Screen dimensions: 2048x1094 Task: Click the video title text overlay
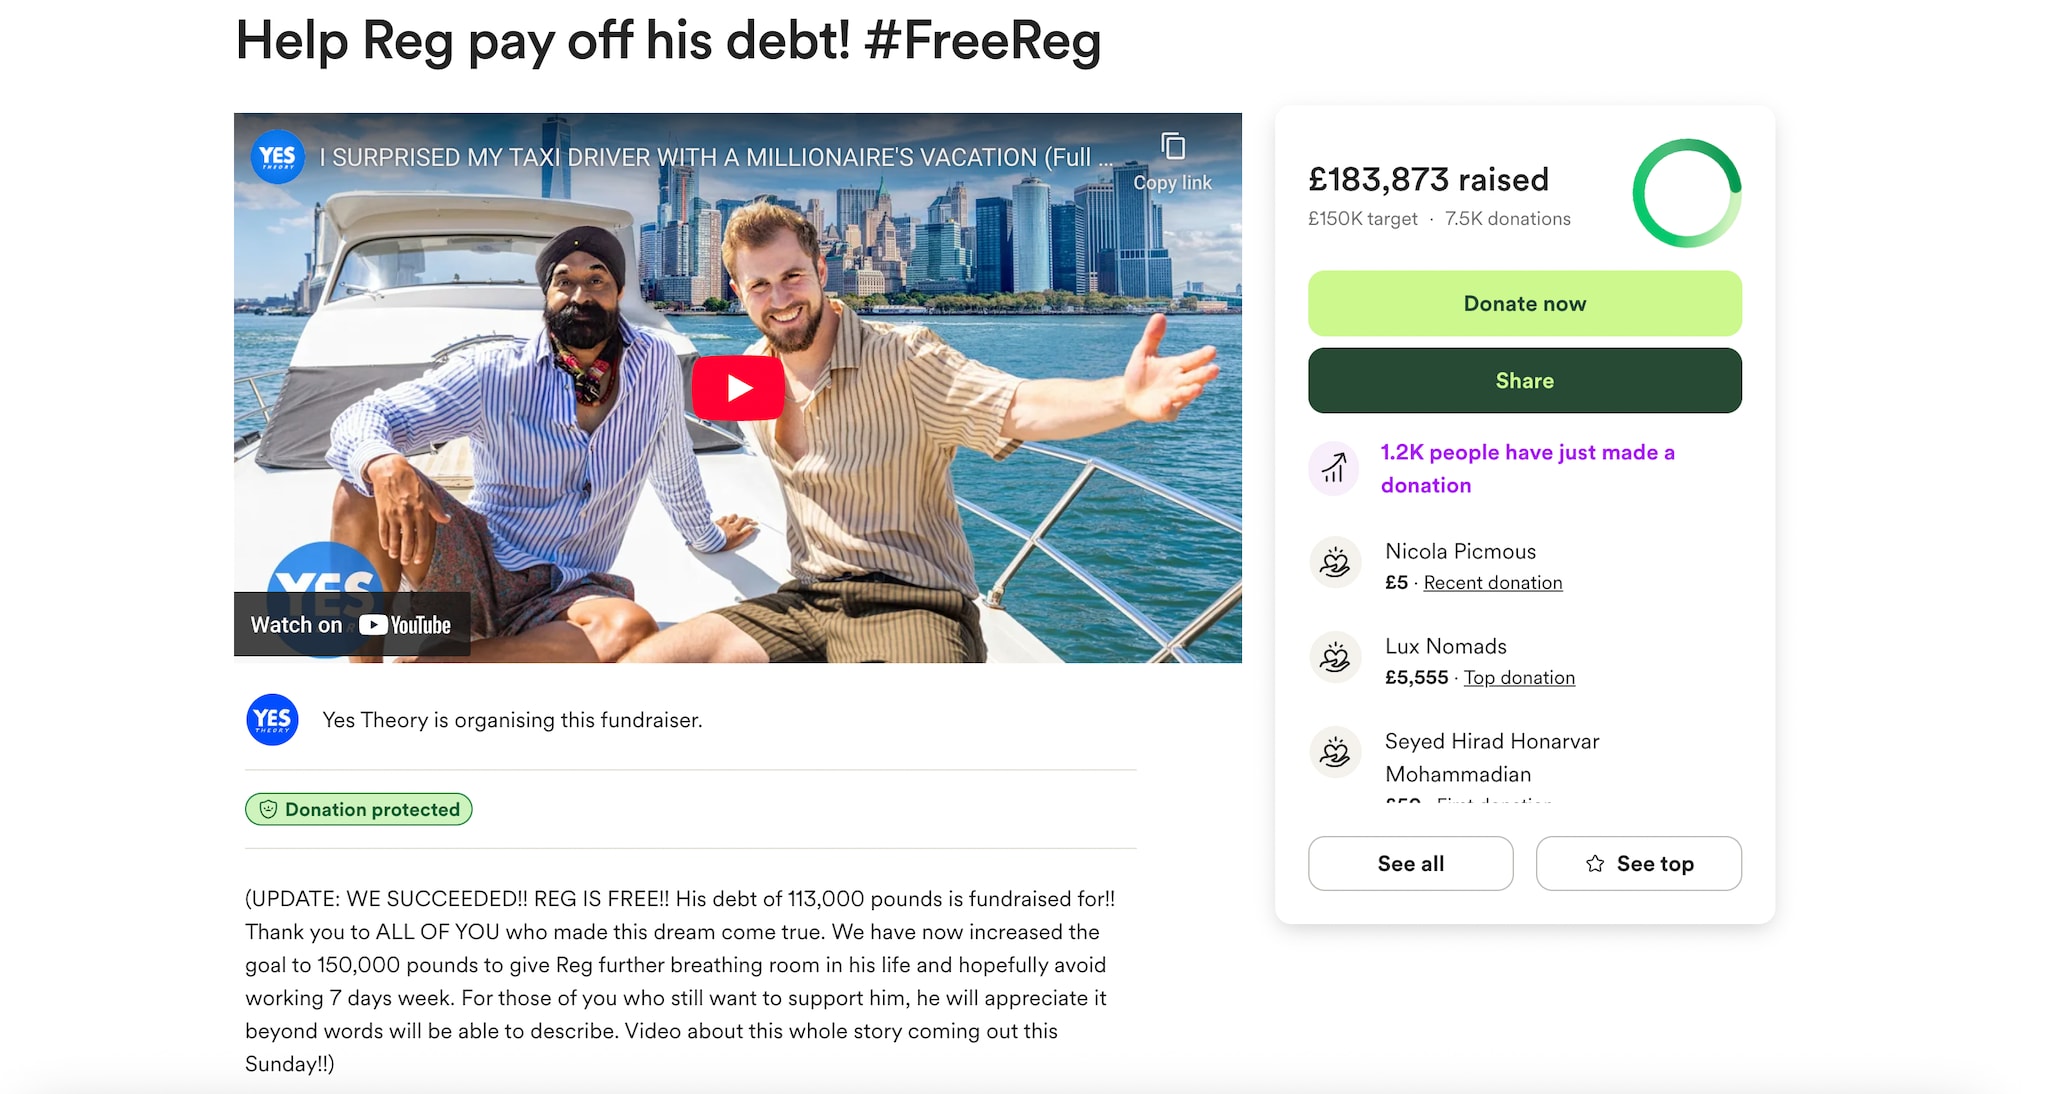click(715, 158)
